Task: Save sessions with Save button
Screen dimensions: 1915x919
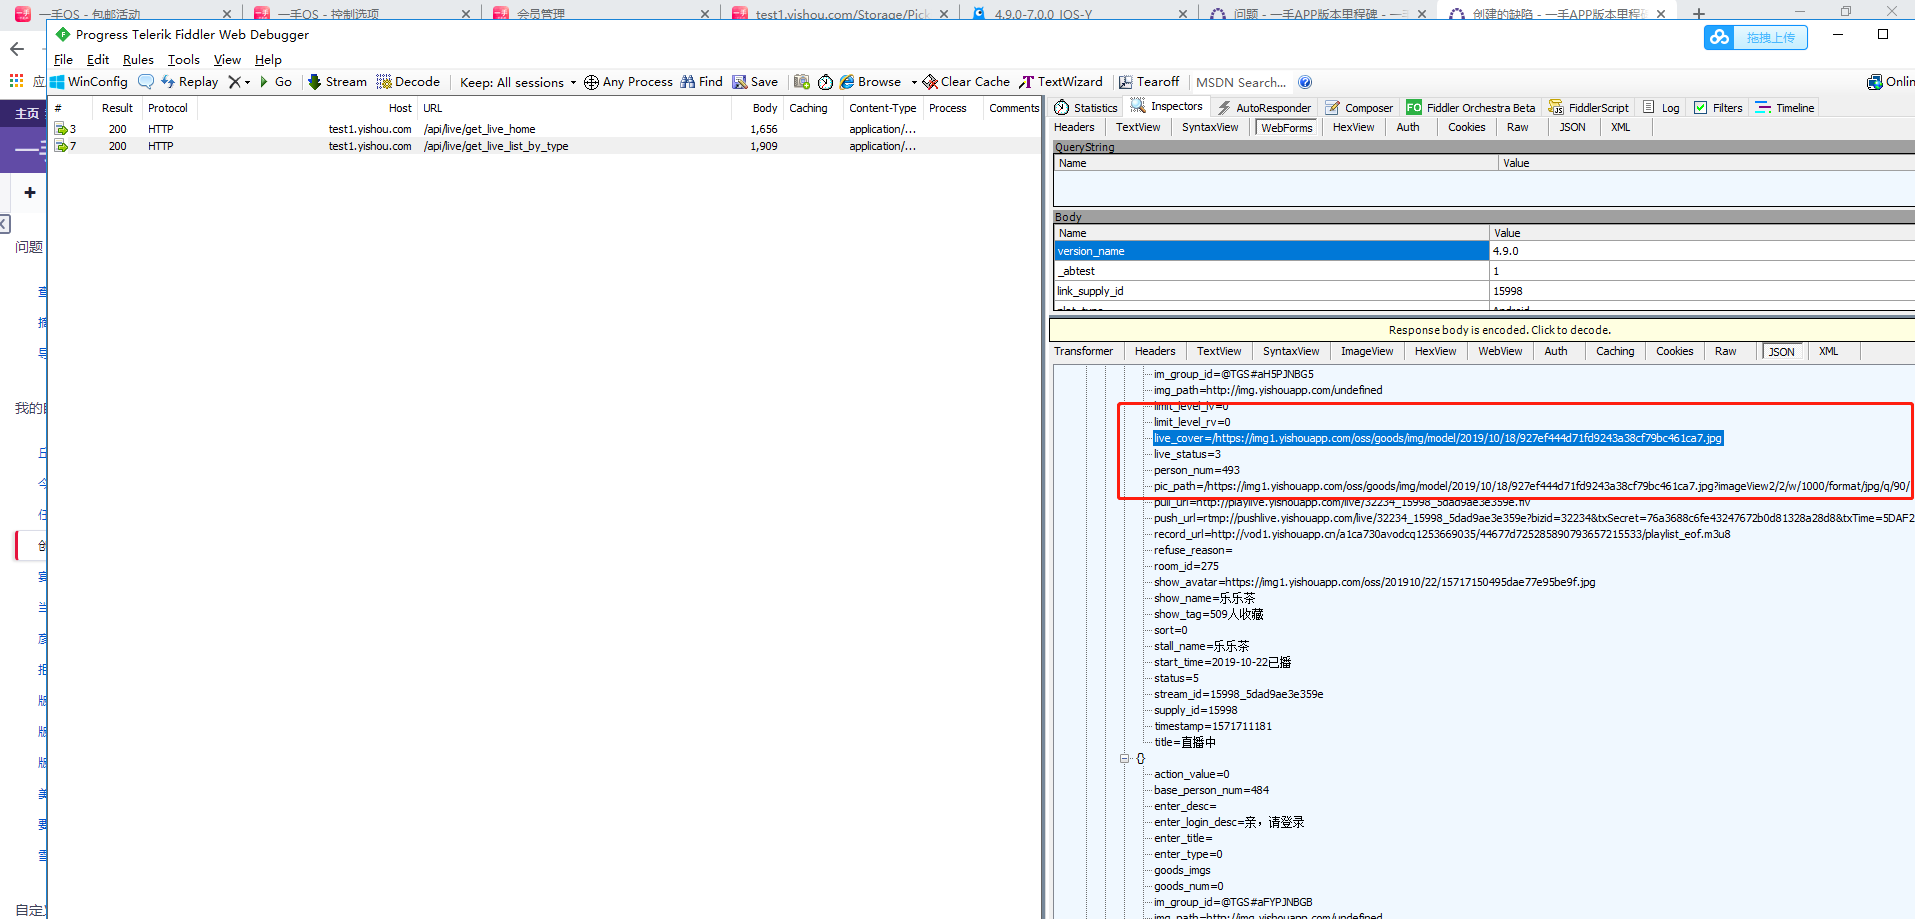Action: 755,82
